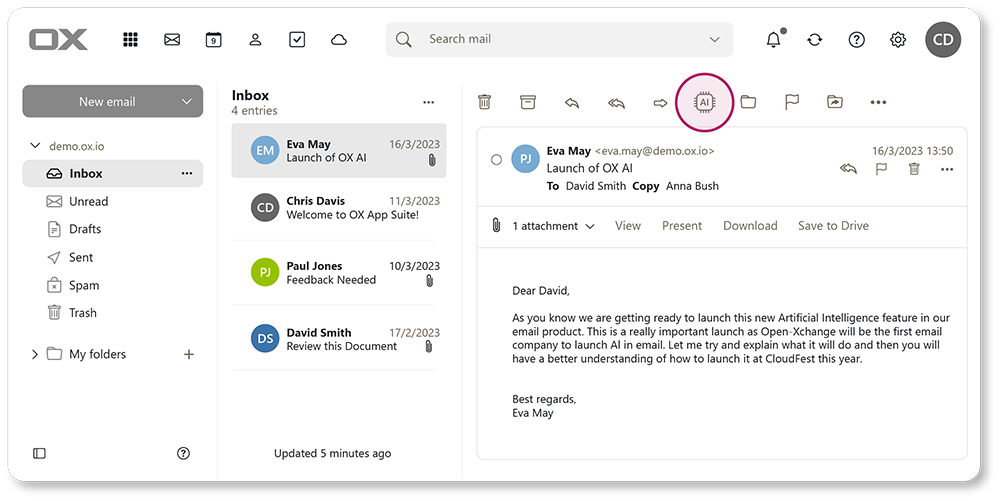Delete the email using toolbar trash icon

[484, 102]
